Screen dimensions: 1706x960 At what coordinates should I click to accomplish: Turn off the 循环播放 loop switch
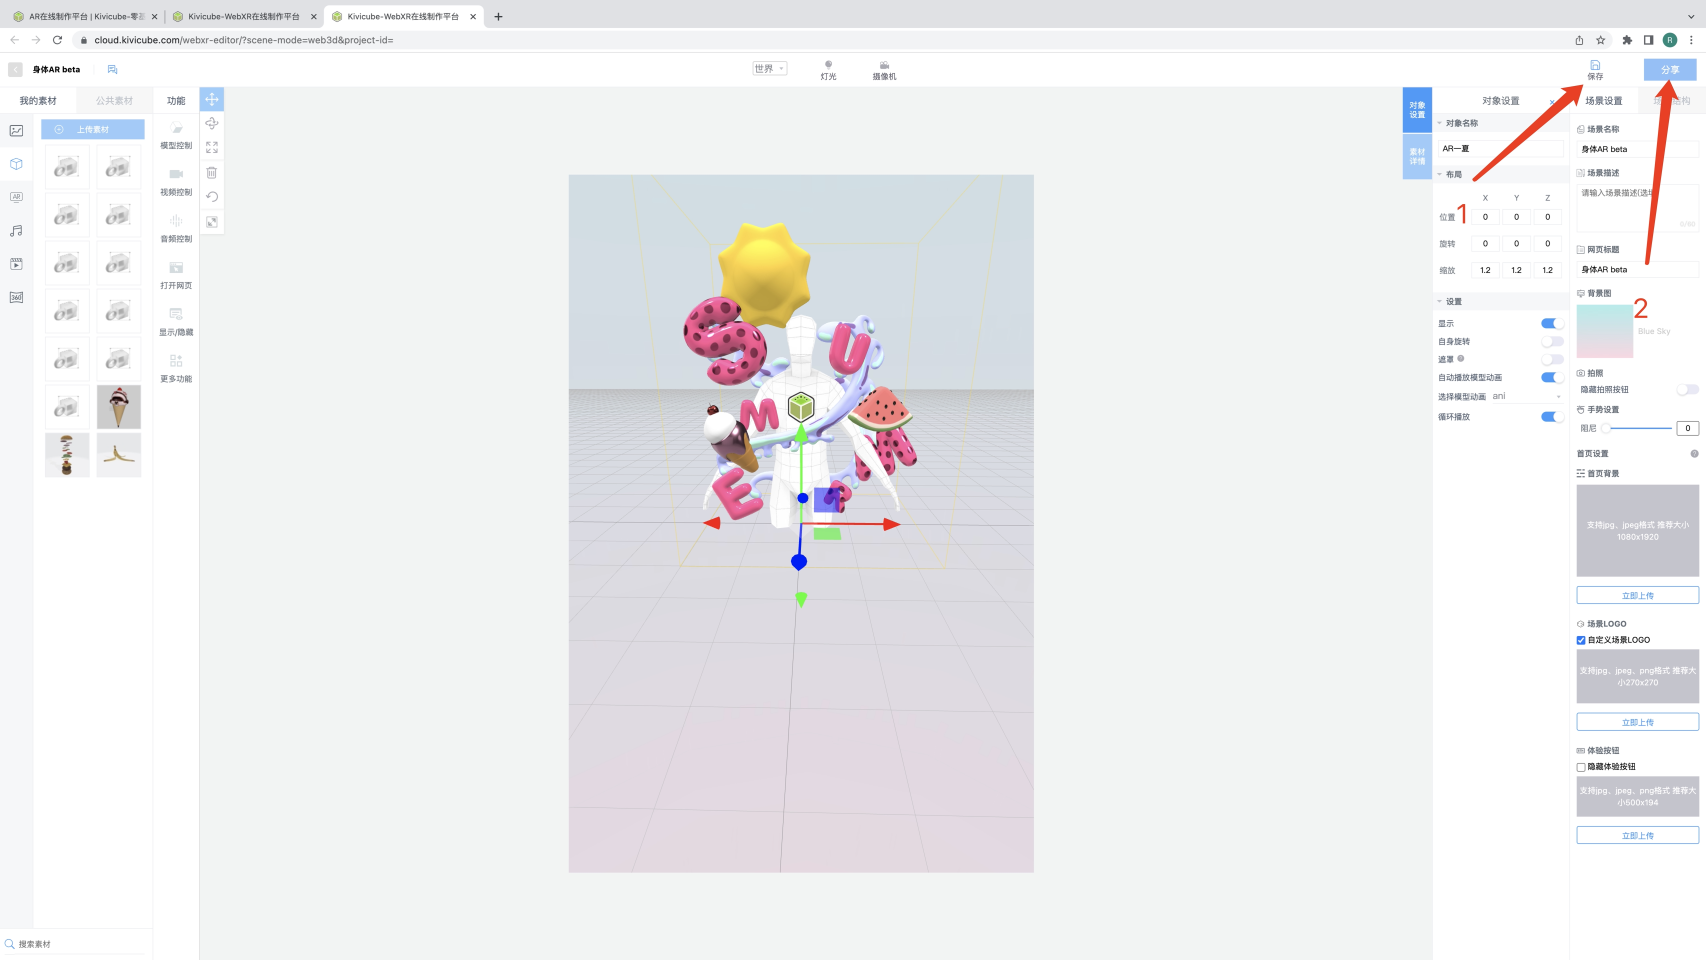pyautogui.click(x=1552, y=417)
